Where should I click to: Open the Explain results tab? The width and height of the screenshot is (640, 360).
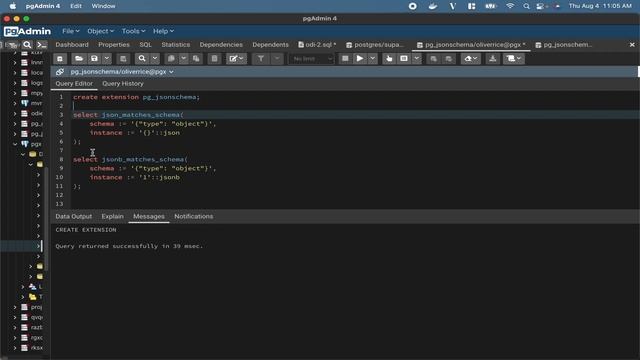click(x=113, y=216)
